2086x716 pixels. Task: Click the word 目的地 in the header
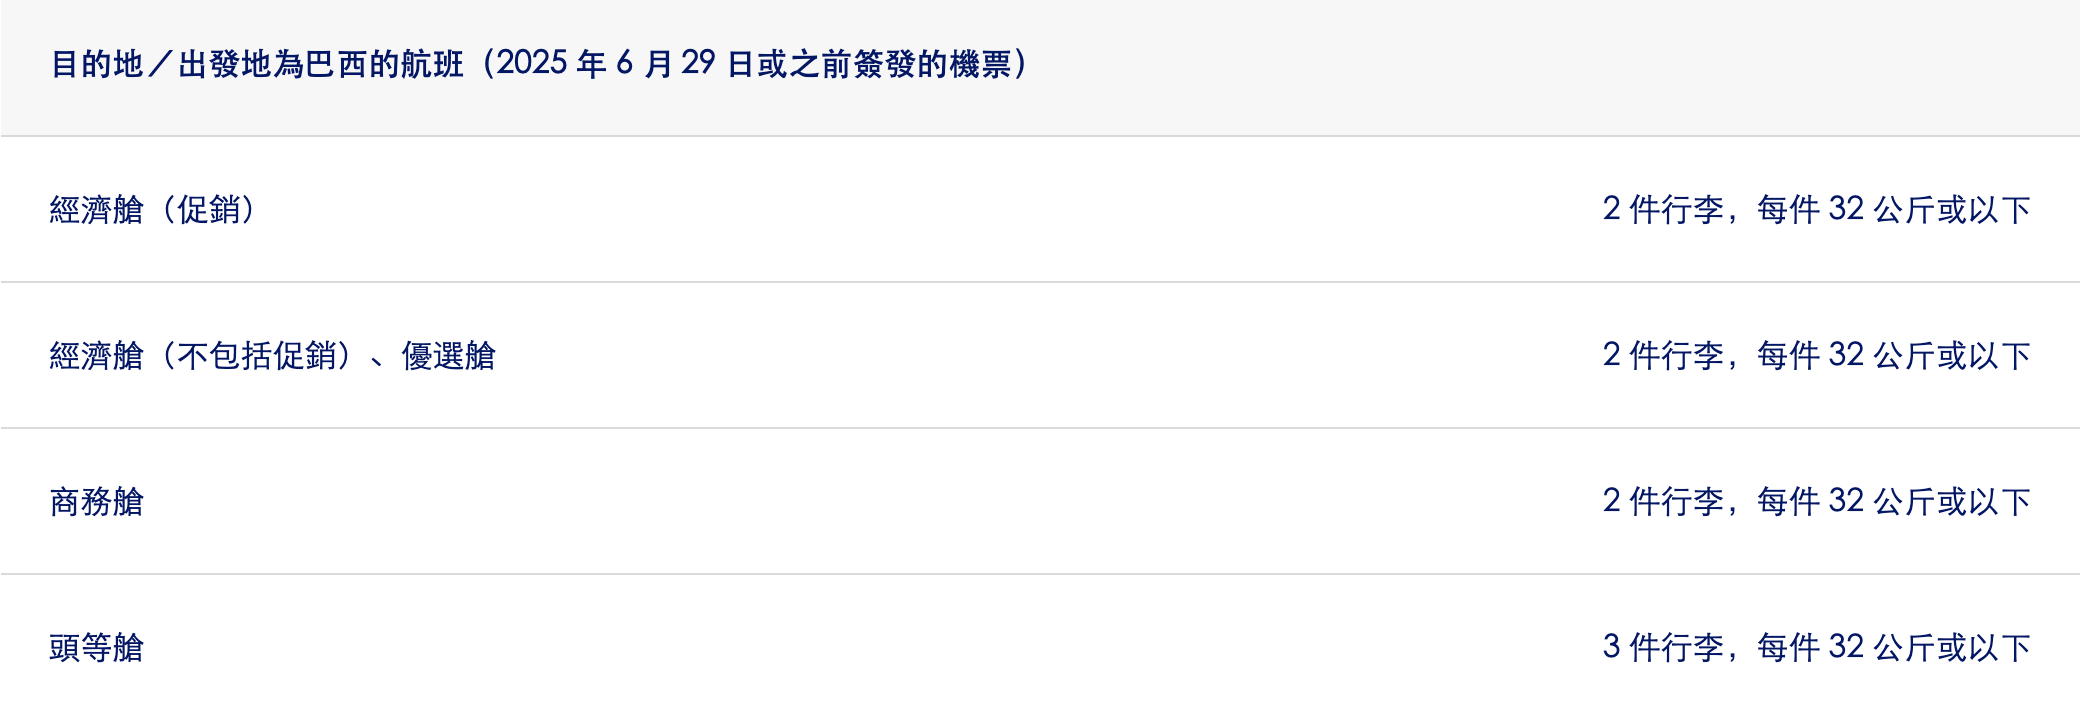[97, 64]
